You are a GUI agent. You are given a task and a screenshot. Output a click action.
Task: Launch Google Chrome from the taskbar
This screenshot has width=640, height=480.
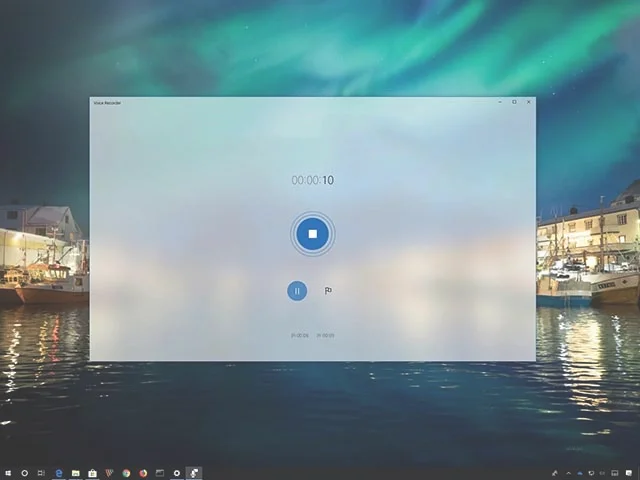(126, 473)
